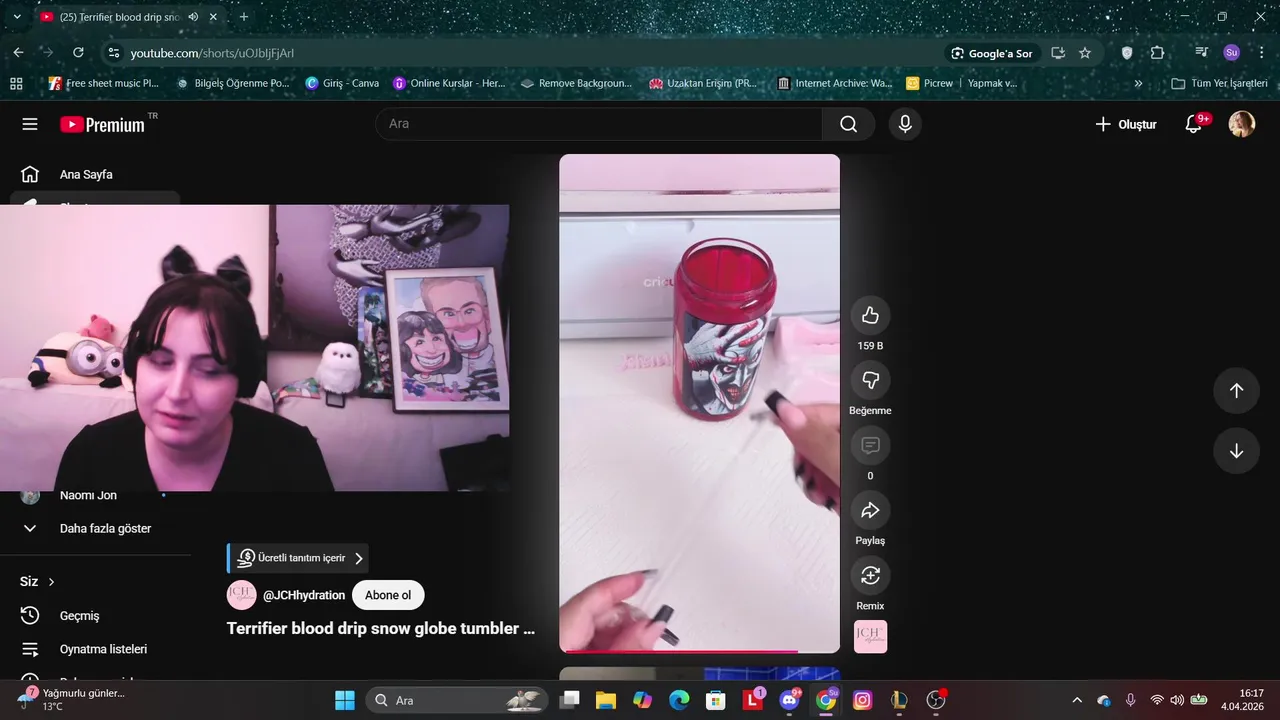Open the YouTube hamburger guide menu
1280x720 pixels.
click(x=30, y=124)
